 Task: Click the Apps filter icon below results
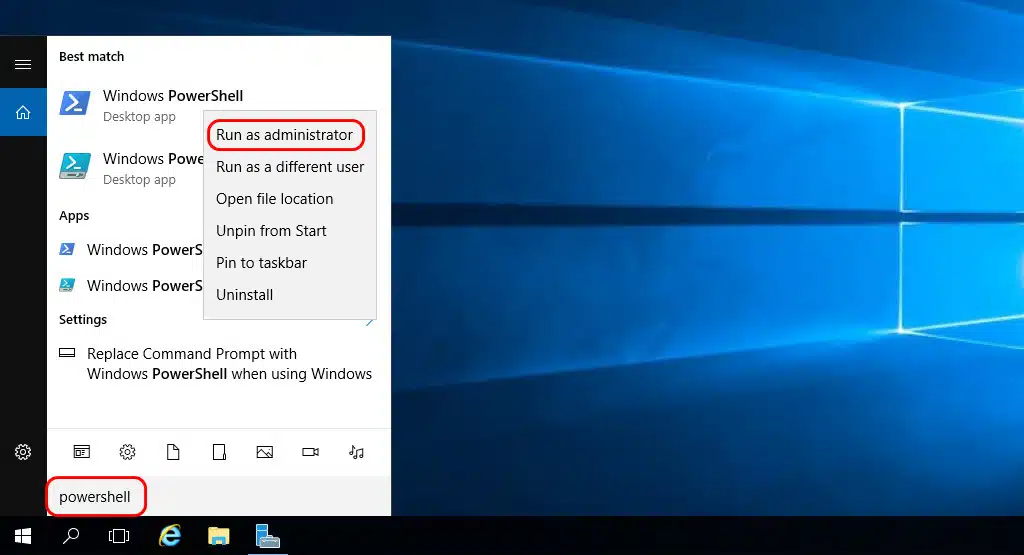(x=82, y=452)
